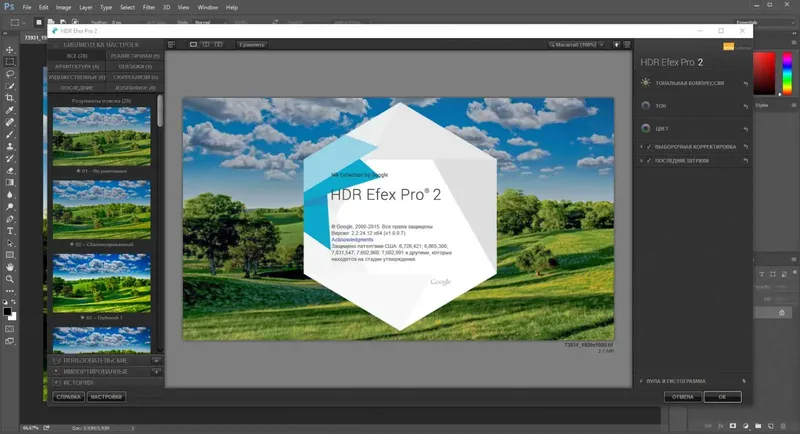
Task: Expand Последние штрихи section triangle
Action: point(641,161)
